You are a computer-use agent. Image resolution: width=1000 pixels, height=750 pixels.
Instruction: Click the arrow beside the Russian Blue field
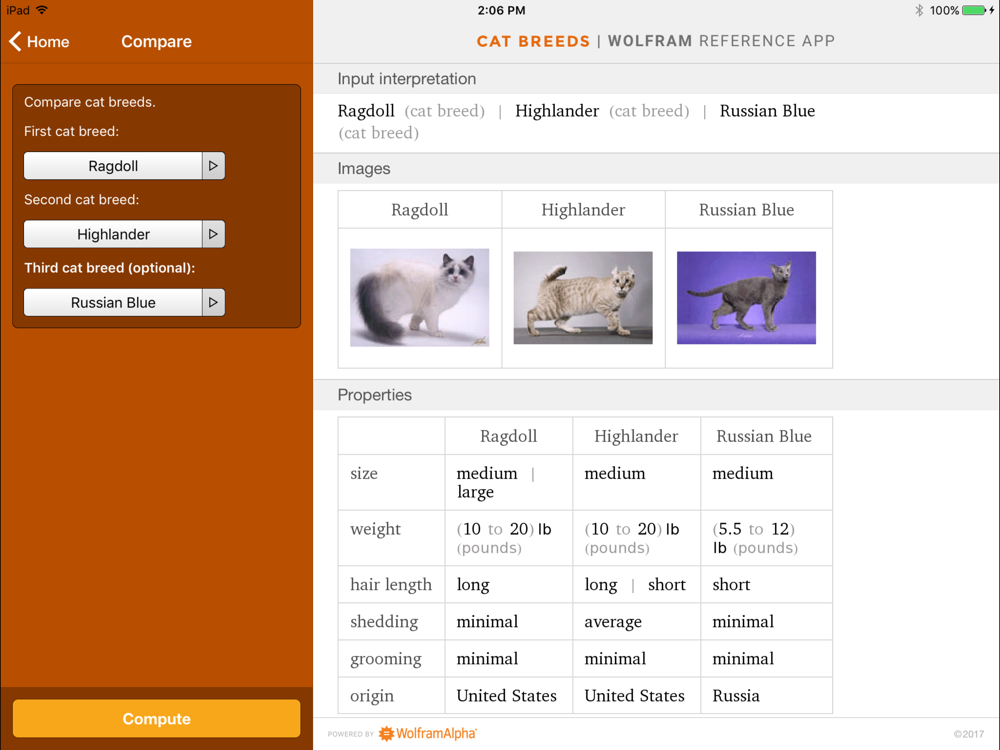pyautogui.click(x=214, y=302)
